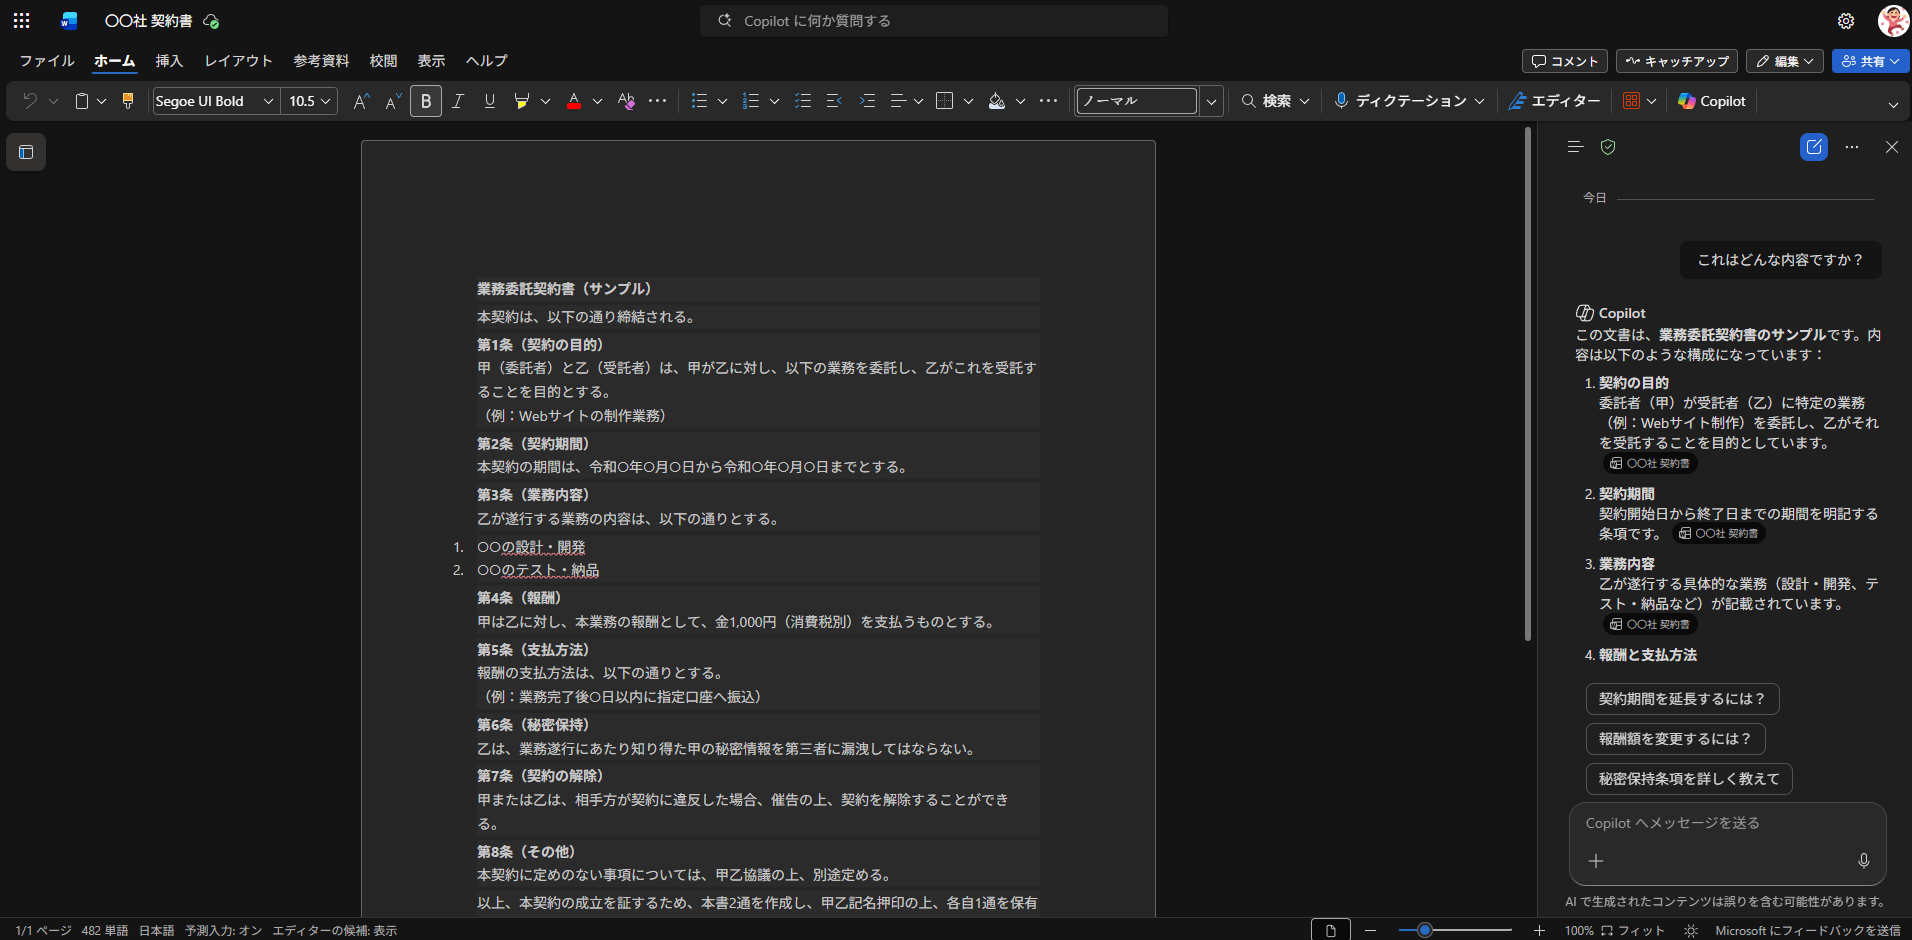Apply italic formatting from the toolbar

tap(458, 101)
